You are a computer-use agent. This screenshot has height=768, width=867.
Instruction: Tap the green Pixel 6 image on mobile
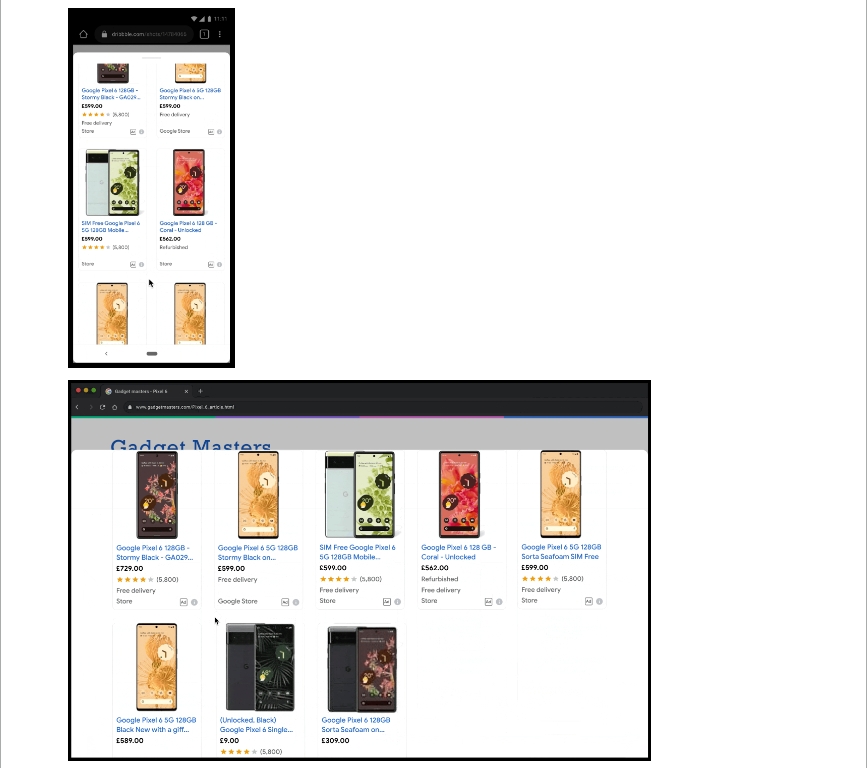pos(112,182)
